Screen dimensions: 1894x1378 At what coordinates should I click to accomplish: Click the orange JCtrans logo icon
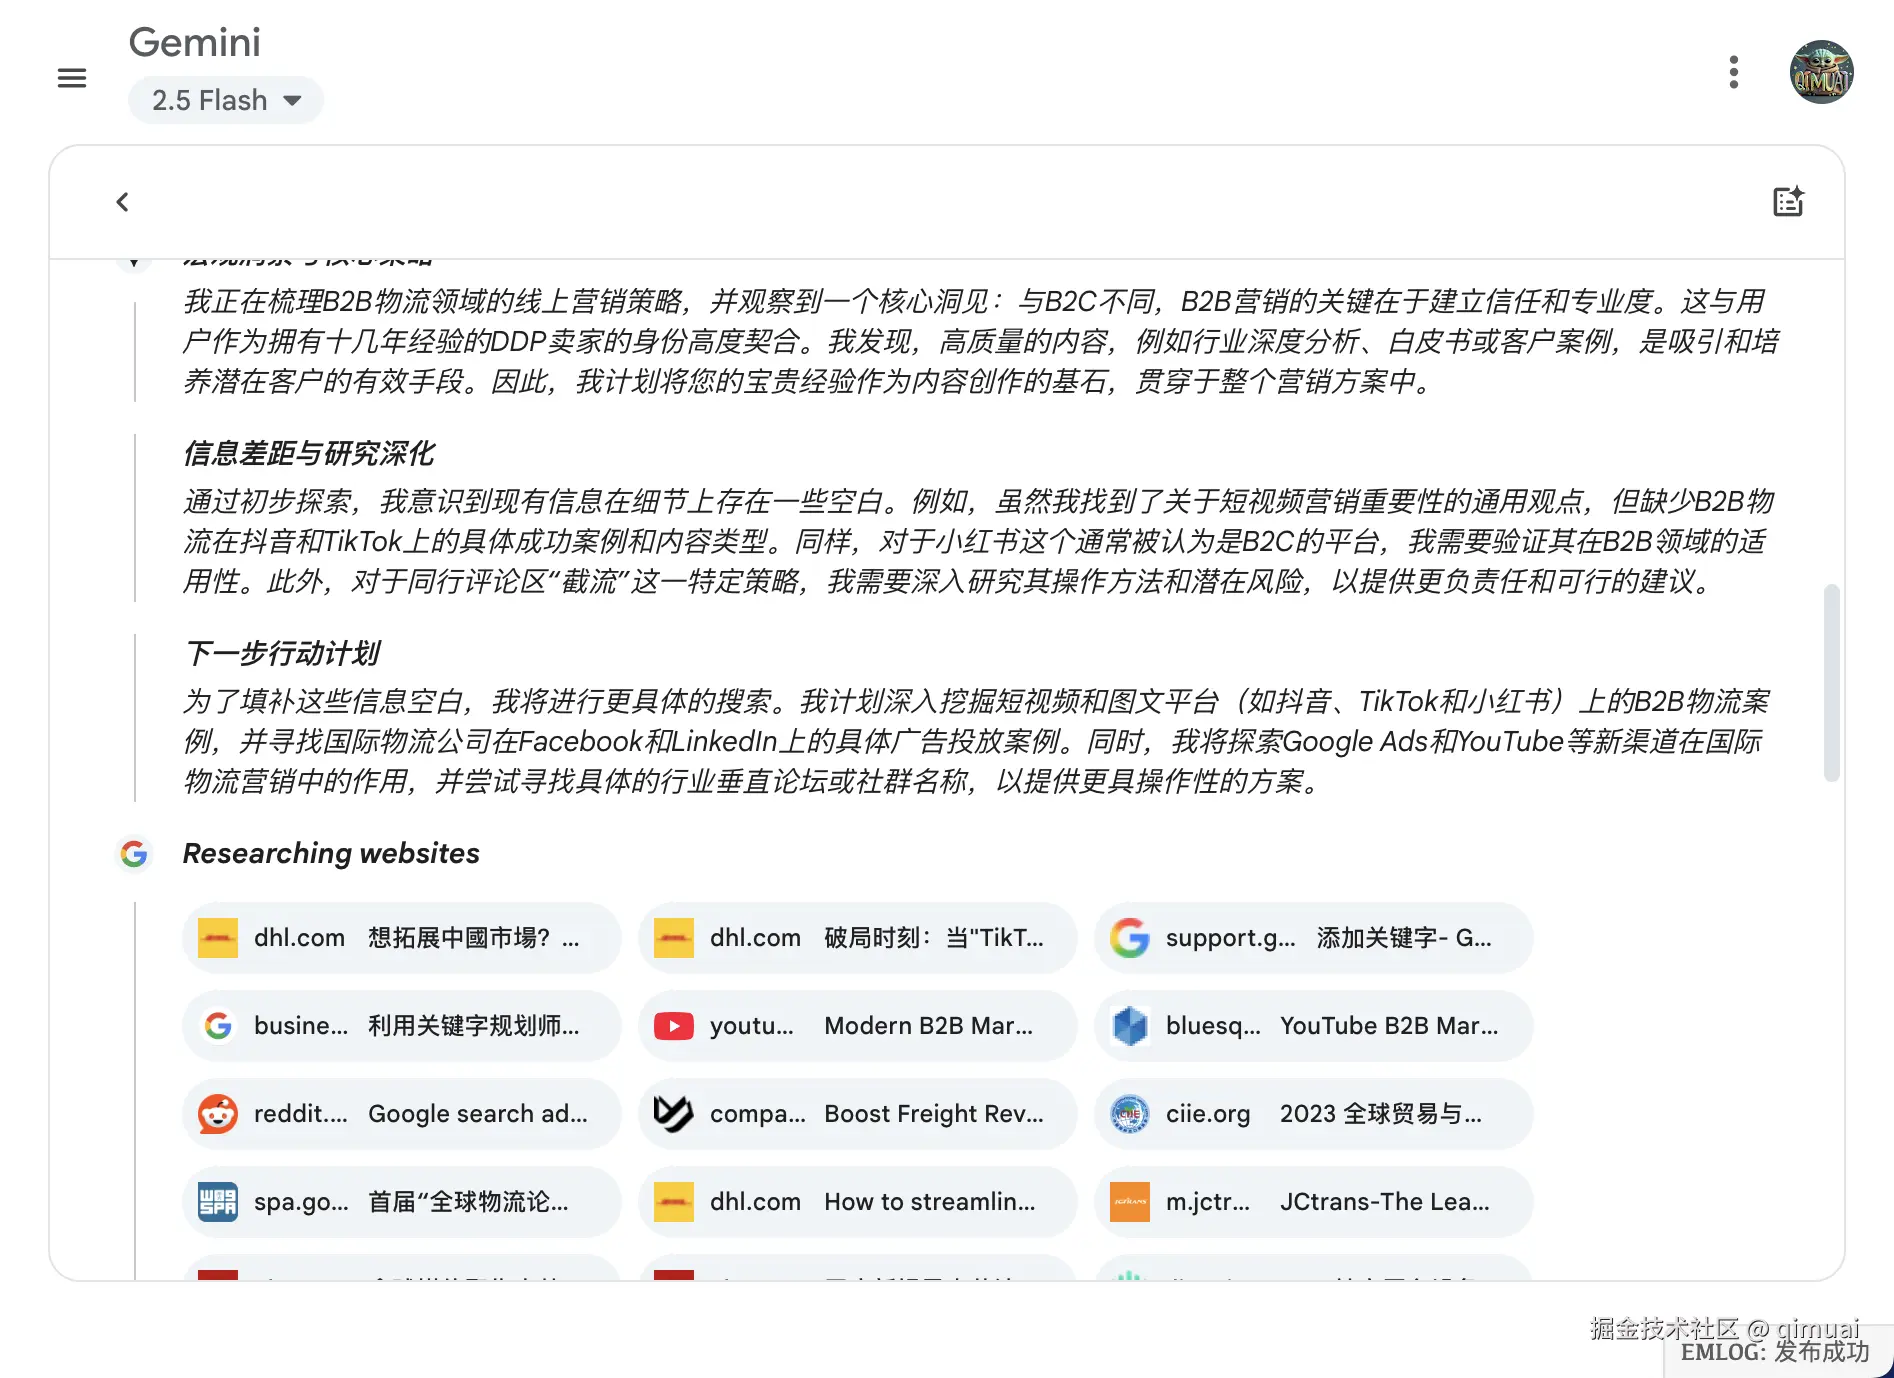(1130, 1202)
